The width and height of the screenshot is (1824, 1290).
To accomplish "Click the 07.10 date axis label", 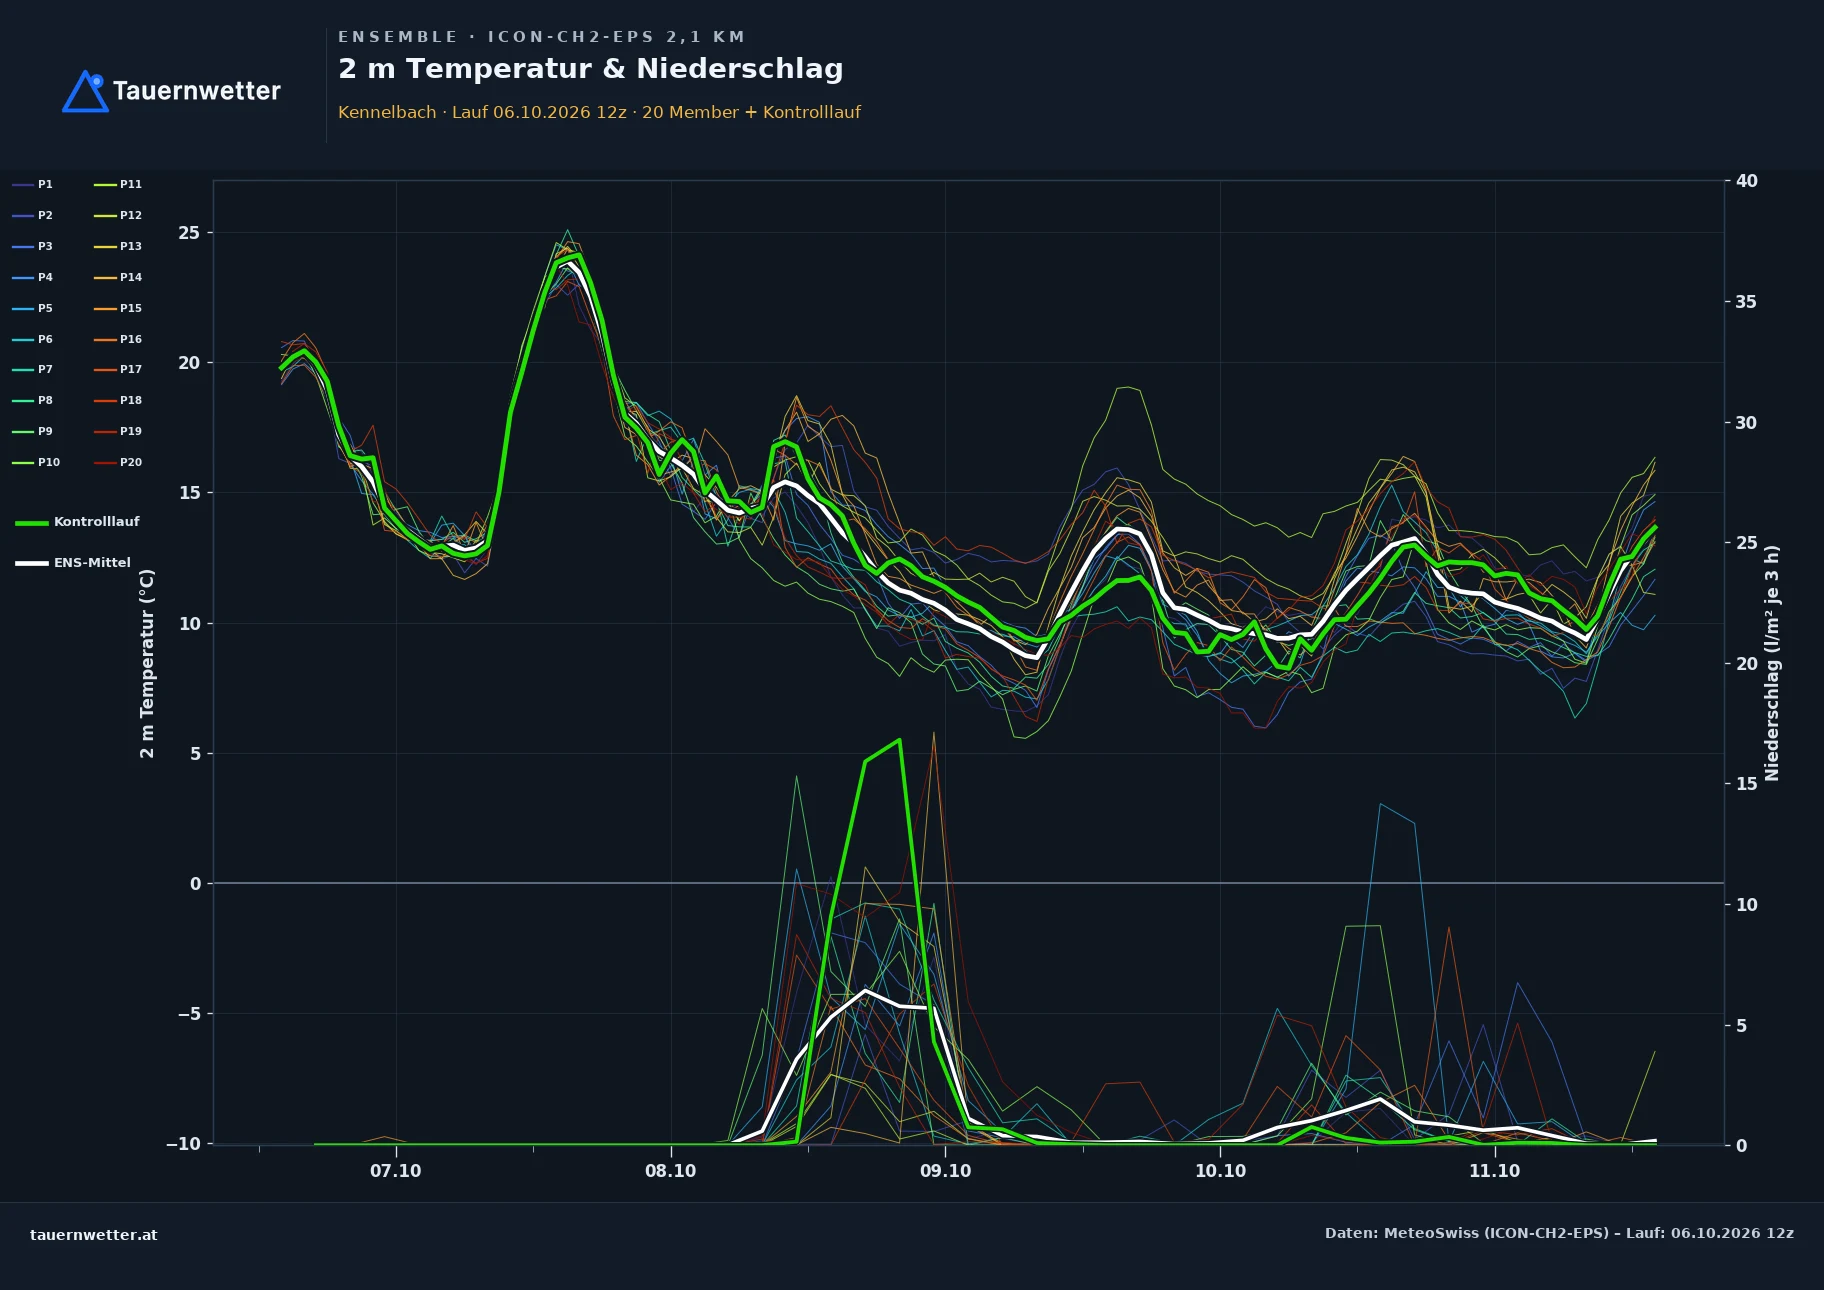I will pos(396,1171).
